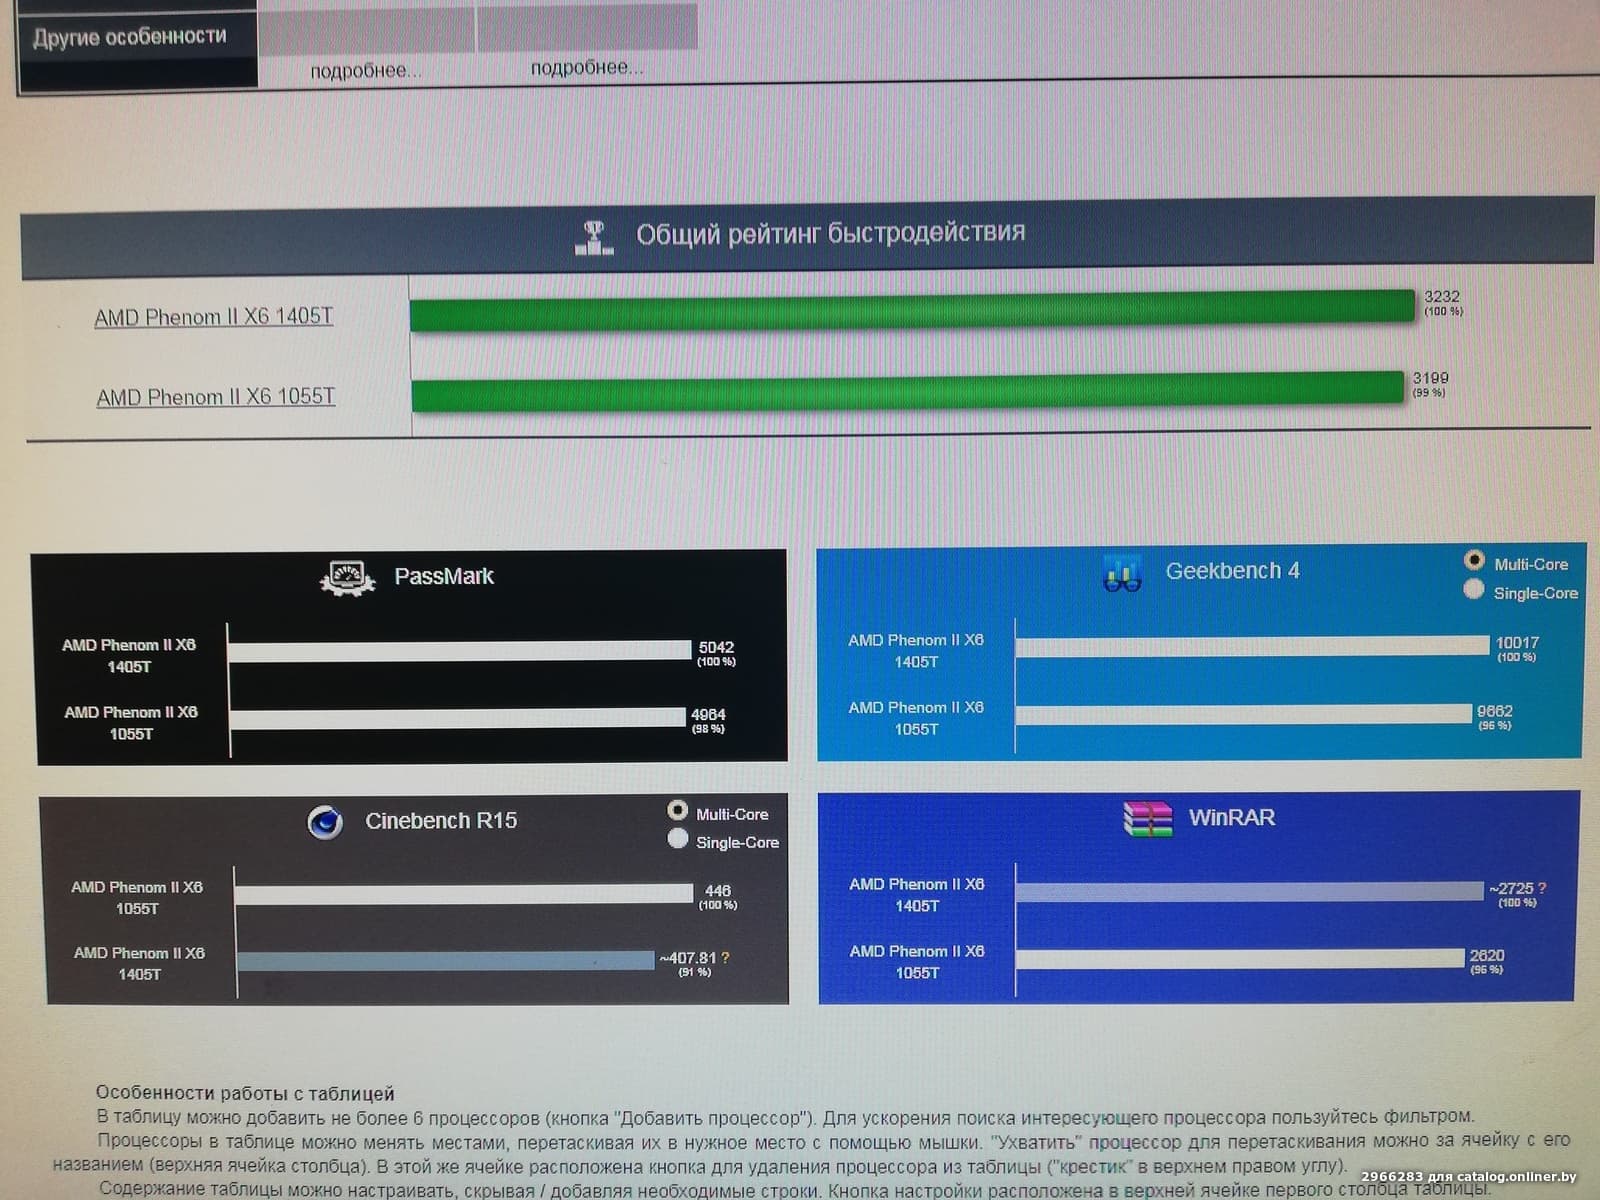Click the 1405T green overall rating bar

913,309
